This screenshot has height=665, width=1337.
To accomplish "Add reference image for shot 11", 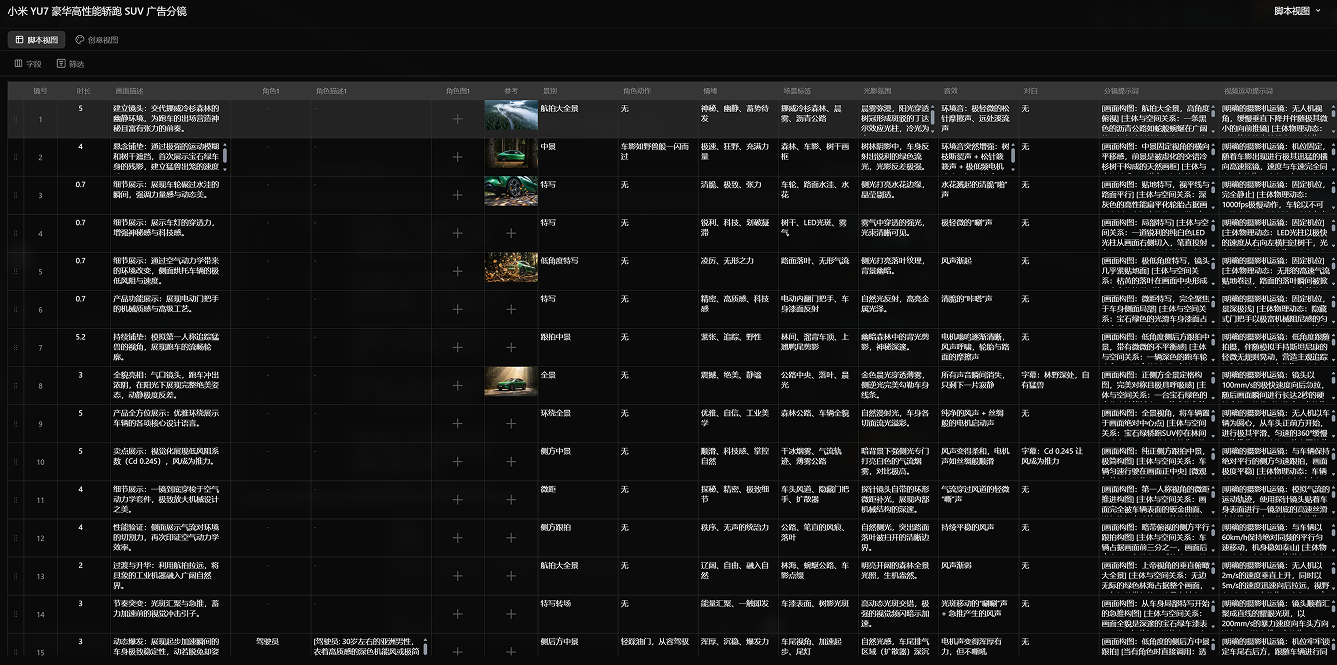I will click(511, 499).
